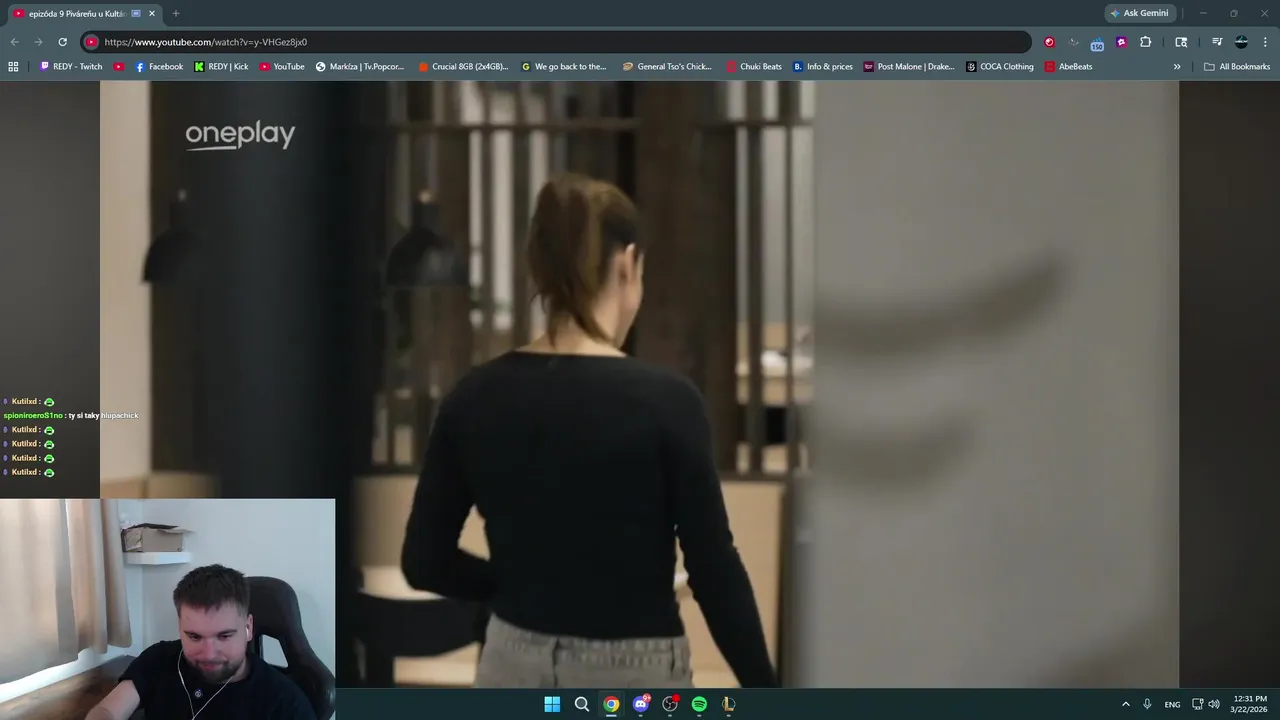Click the site info icon in the address bar
1280x720 pixels.
(91, 42)
